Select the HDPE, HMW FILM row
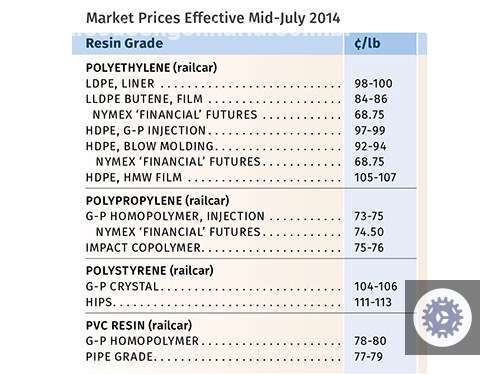The image size is (500, 375). pyautogui.click(x=241, y=177)
